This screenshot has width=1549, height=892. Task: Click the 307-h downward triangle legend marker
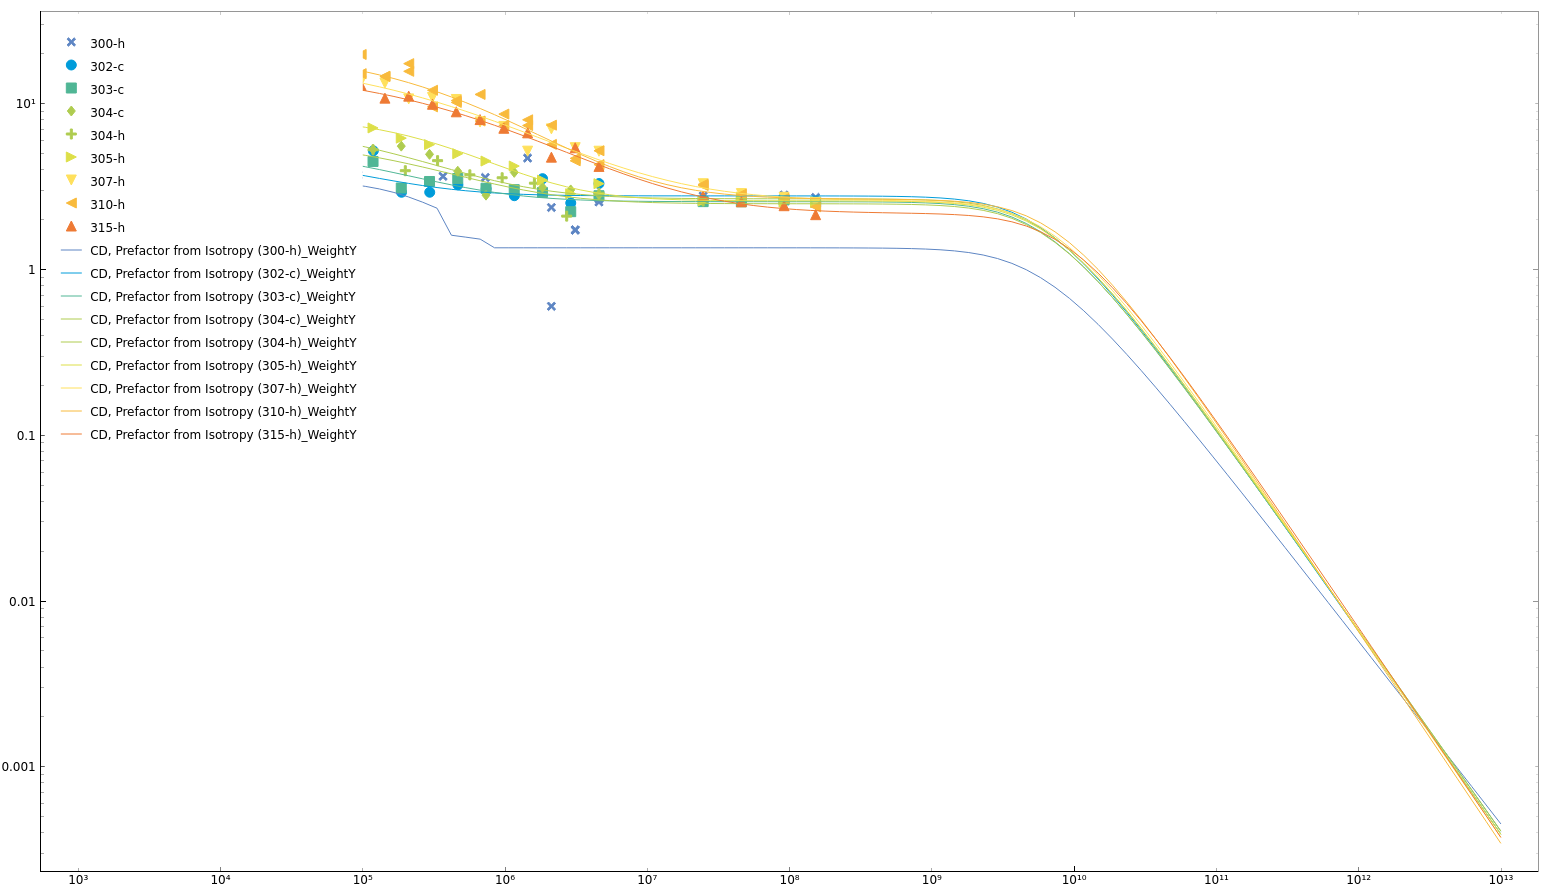click(x=71, y=181)
